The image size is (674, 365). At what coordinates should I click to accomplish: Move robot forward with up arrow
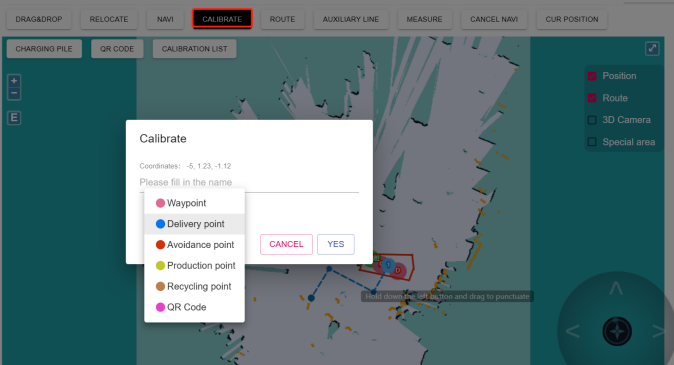(x=616, y=288)
